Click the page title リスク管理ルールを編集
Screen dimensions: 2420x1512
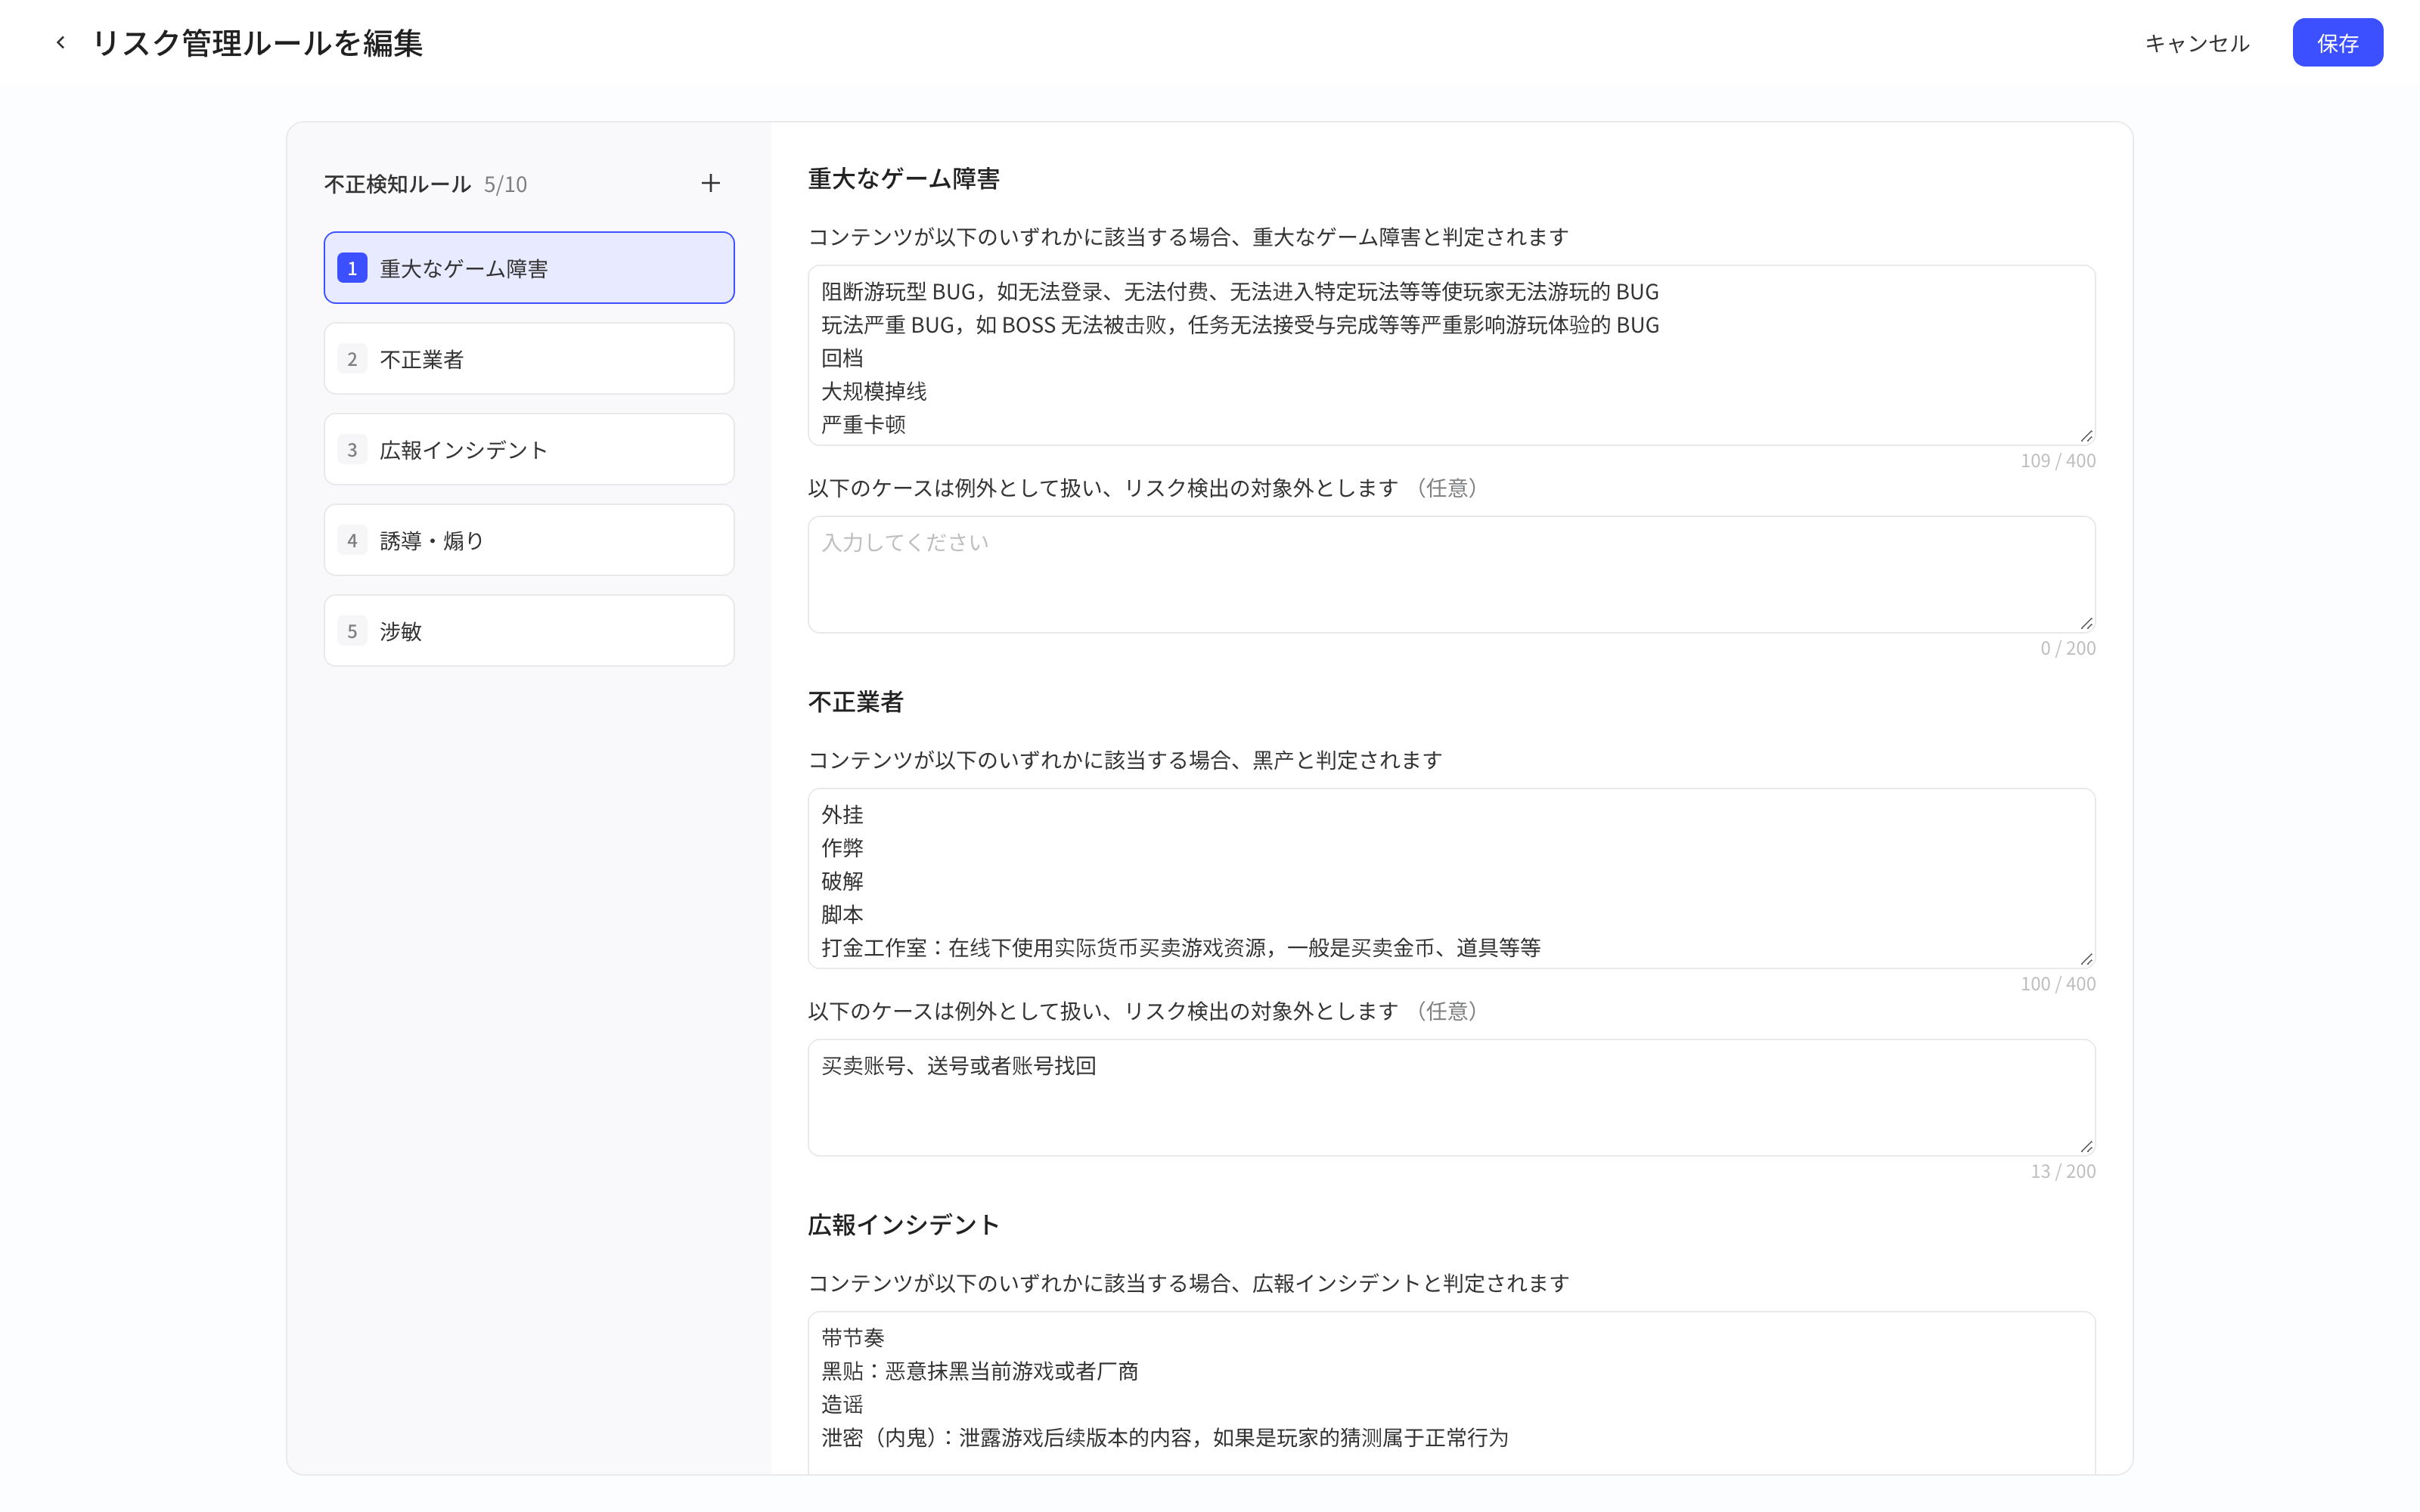[257, 43]
